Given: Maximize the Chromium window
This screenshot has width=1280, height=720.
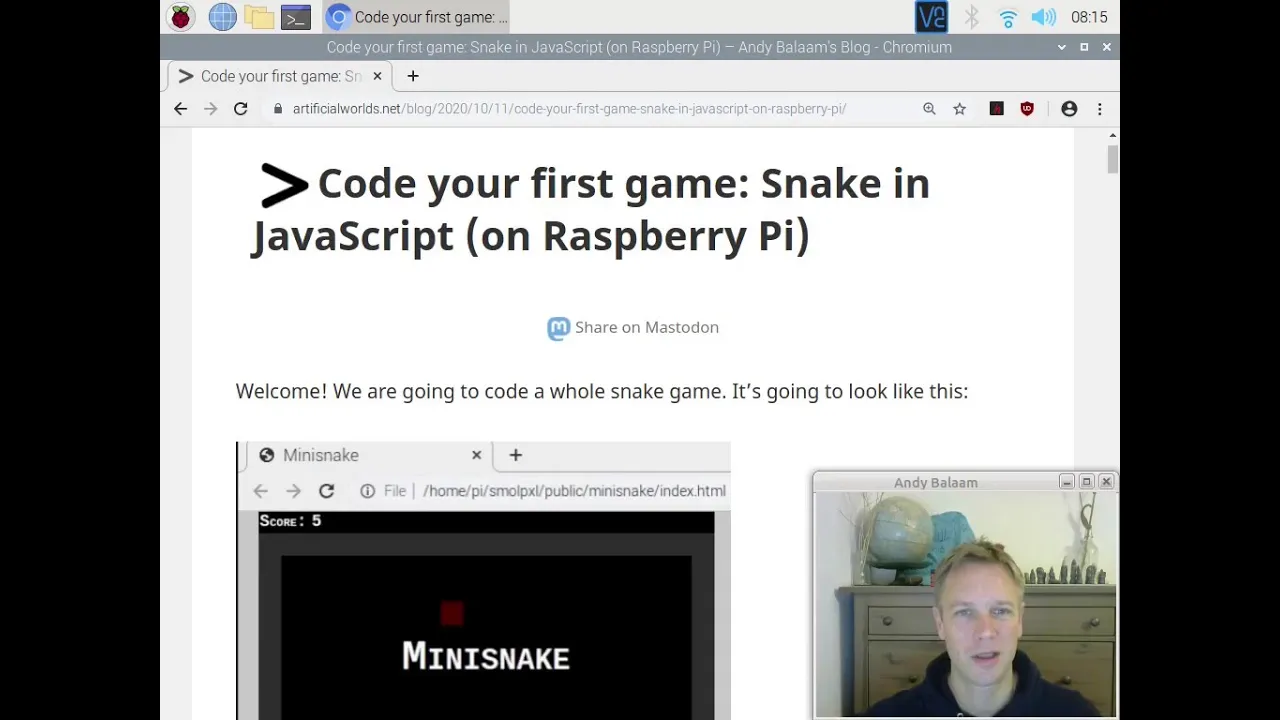Looking at the screenshot, I should pos(1084,47).
